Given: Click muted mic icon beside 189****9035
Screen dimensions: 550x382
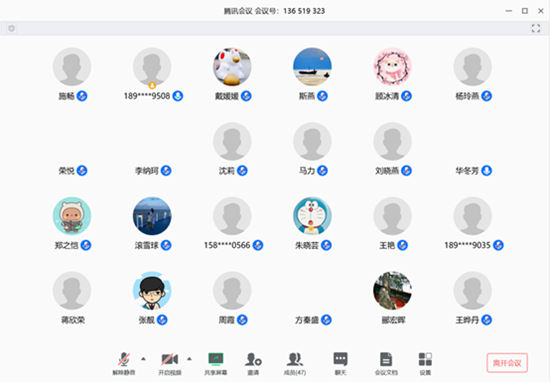Looking at the screenshot, I should (x=498, y=245).
